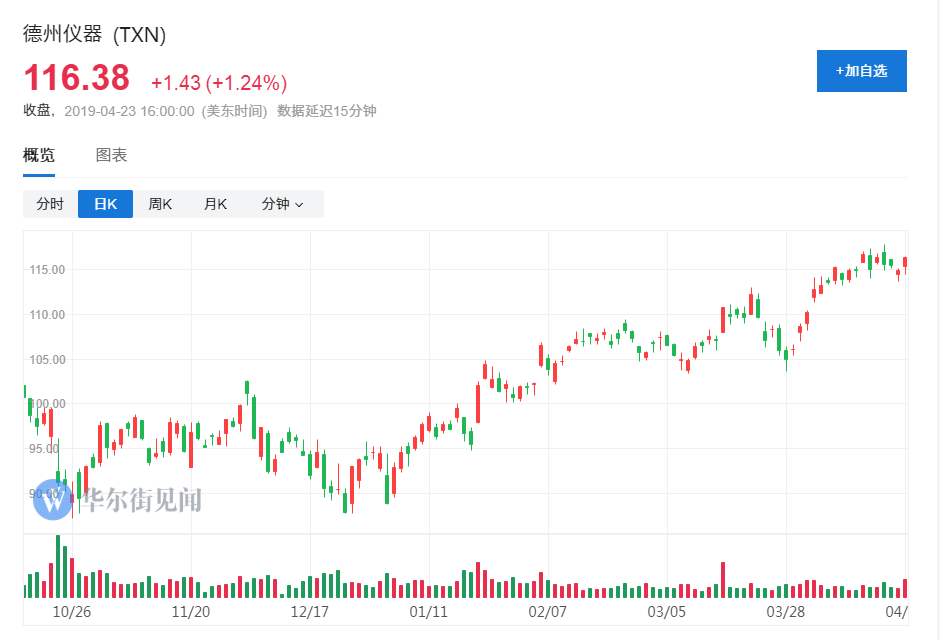Open the 分钟 minute interval dropdown

(278, 203)
